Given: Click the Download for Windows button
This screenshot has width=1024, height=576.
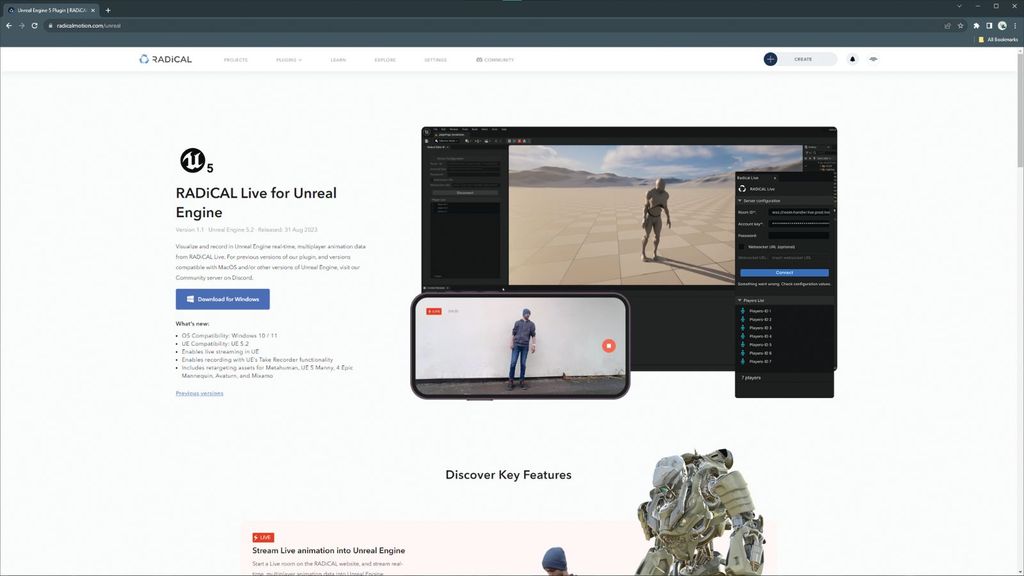Looking at the screenshot, I should coord(222,299).
